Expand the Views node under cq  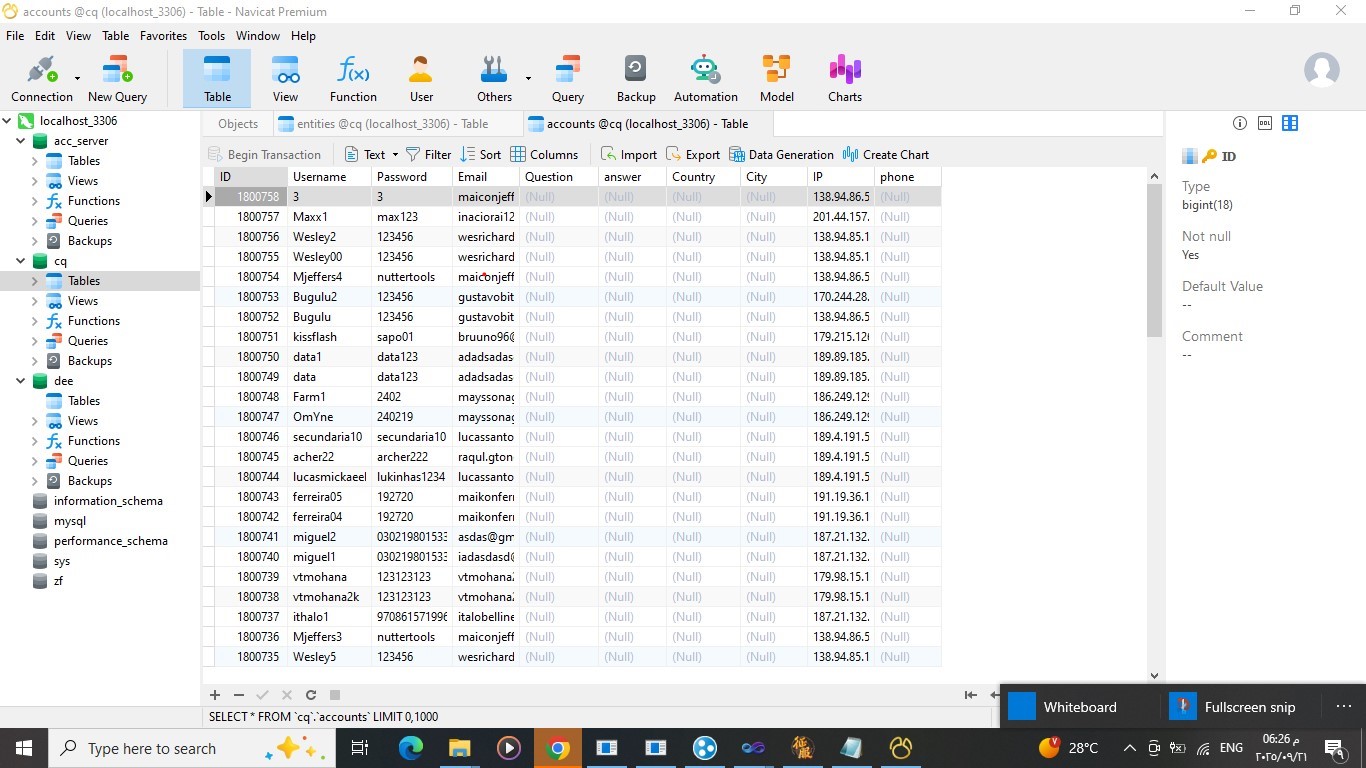click(35, 301)
